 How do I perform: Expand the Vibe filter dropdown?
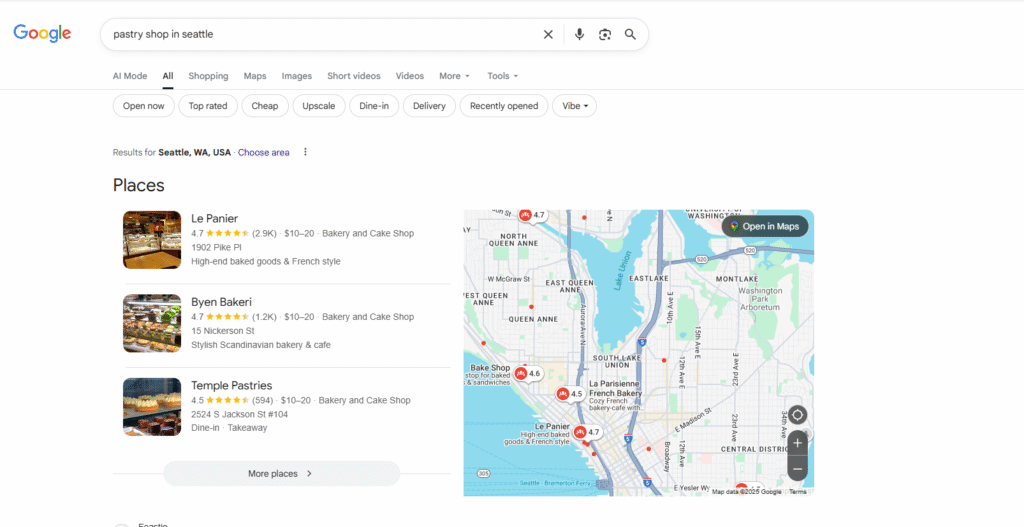[x=574, y=106]
